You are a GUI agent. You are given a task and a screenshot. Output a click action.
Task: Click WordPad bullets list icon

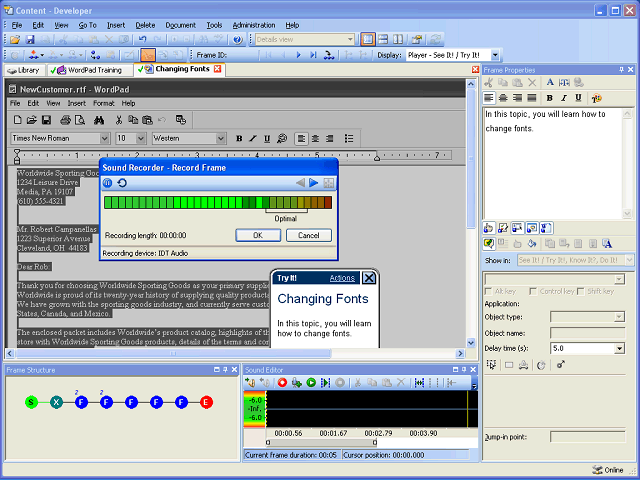[349, 138]
